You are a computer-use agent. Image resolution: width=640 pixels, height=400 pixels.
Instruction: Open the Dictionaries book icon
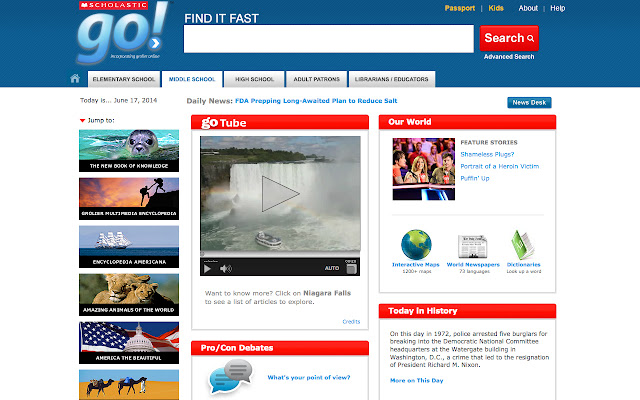tap(523, 245)
